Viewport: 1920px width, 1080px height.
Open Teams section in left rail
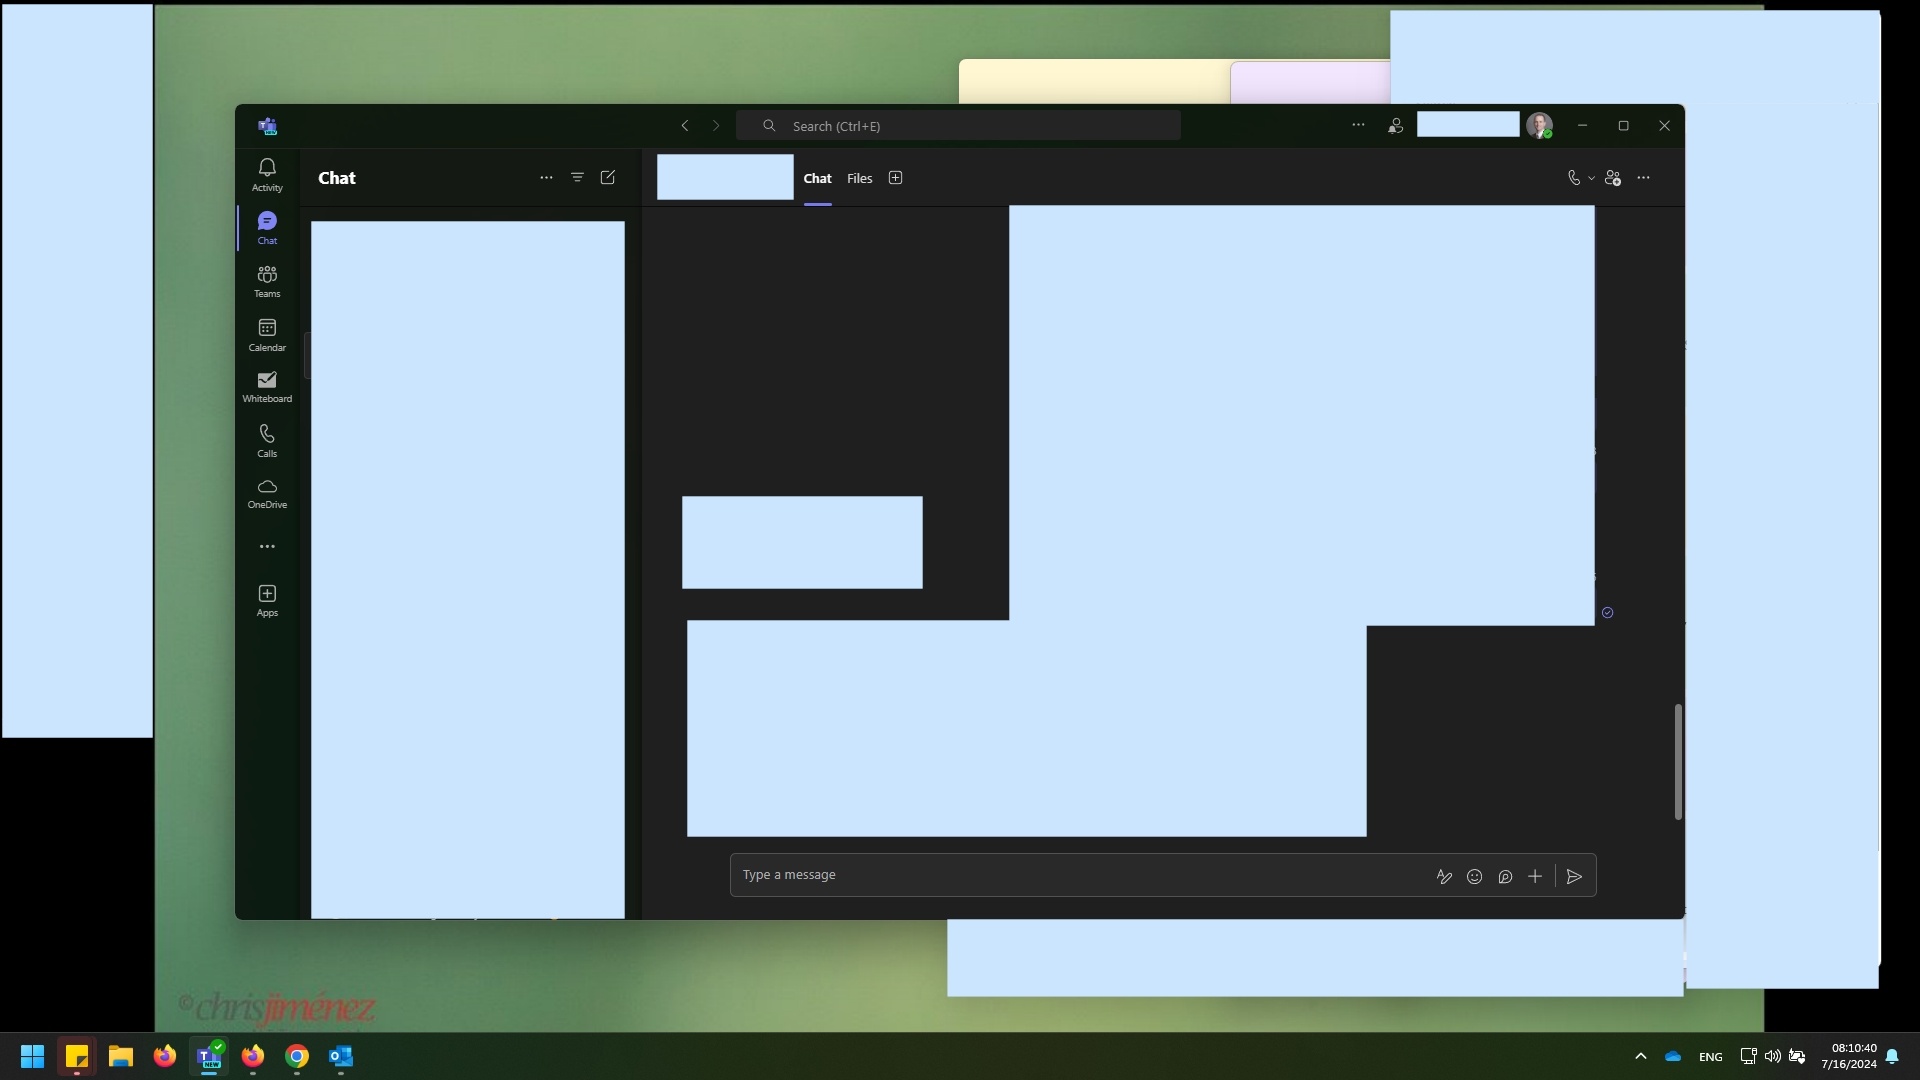click(x=267, y=281)
